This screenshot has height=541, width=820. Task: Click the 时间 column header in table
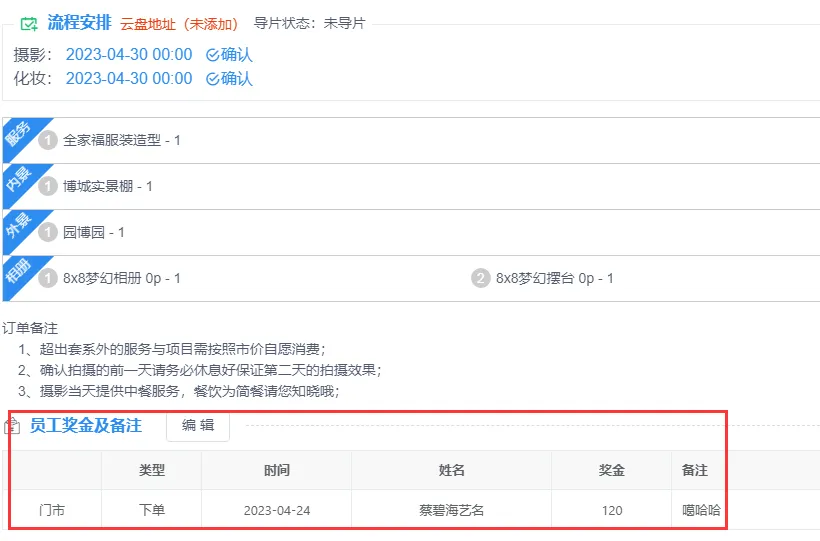click(x=277, y=470)
